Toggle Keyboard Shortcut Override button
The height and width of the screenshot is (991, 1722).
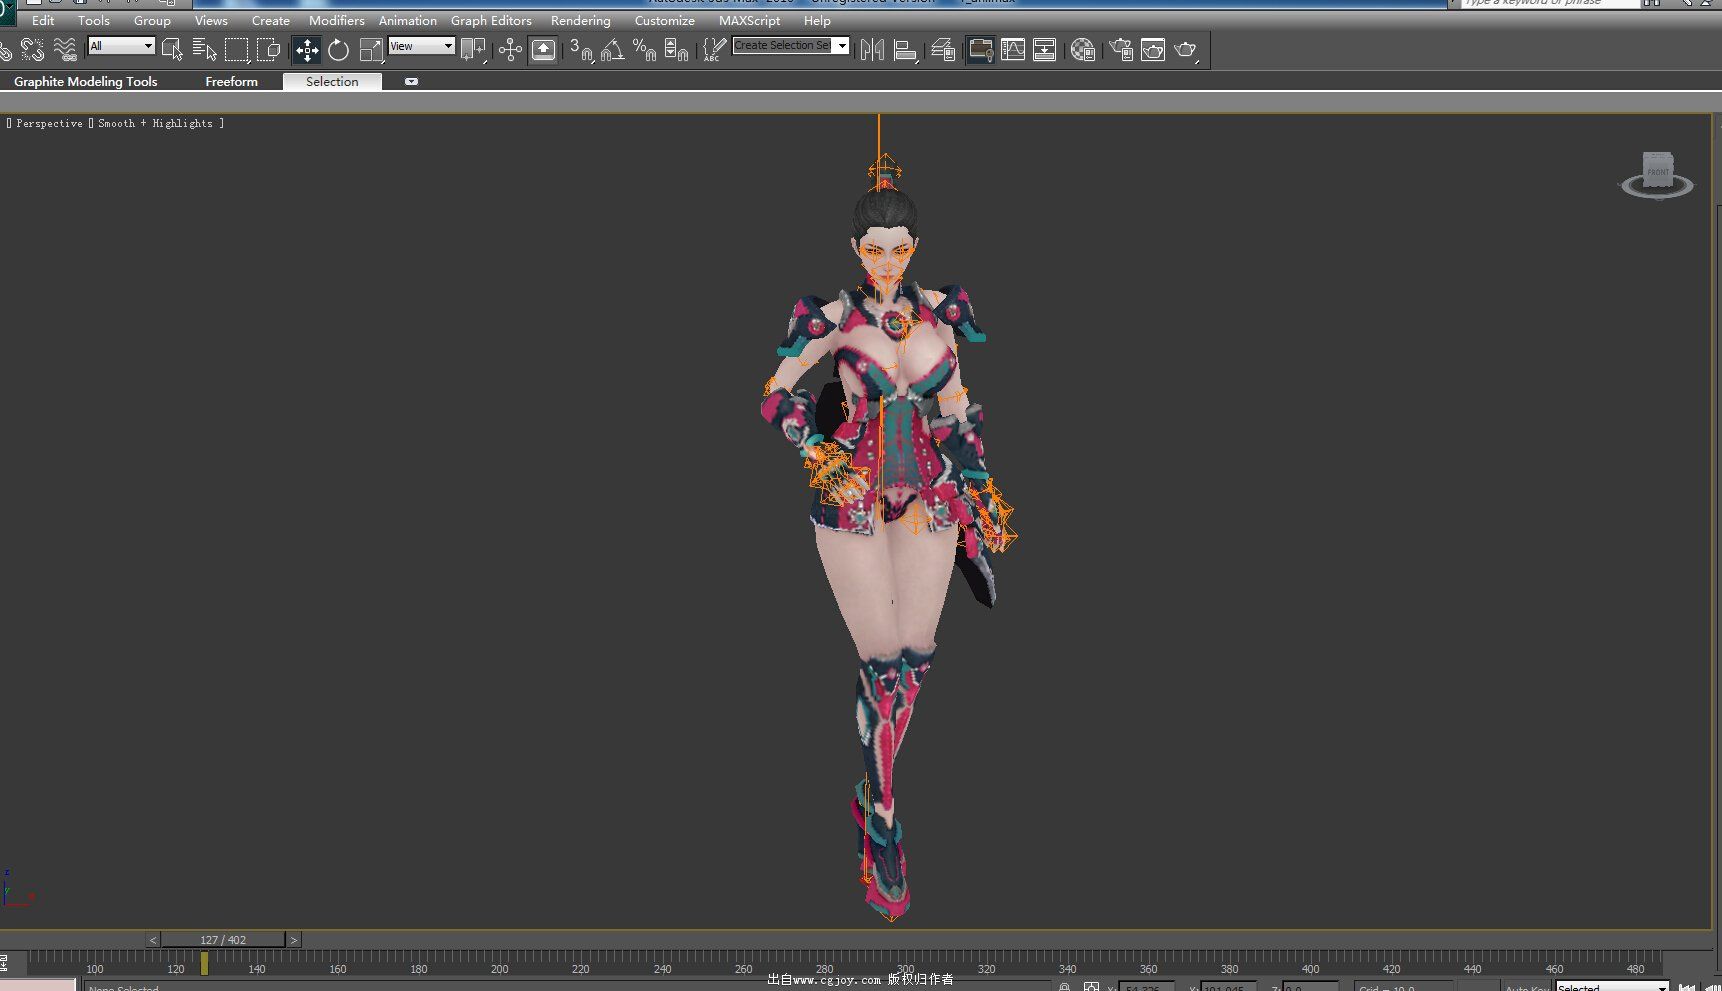pyautogui.click(x=543, y=49)
